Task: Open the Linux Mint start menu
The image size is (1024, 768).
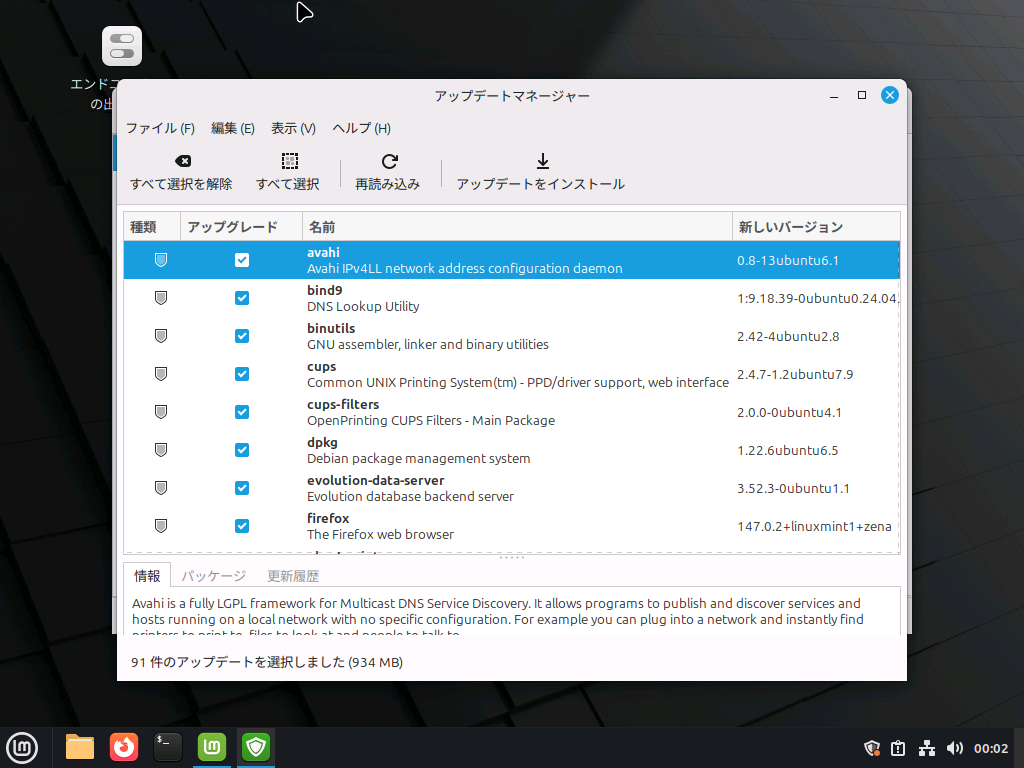Action: click(x=22, y=746)
